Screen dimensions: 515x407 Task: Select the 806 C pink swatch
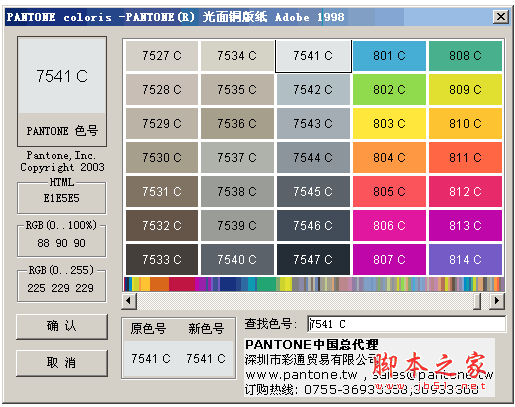[389, 226]
